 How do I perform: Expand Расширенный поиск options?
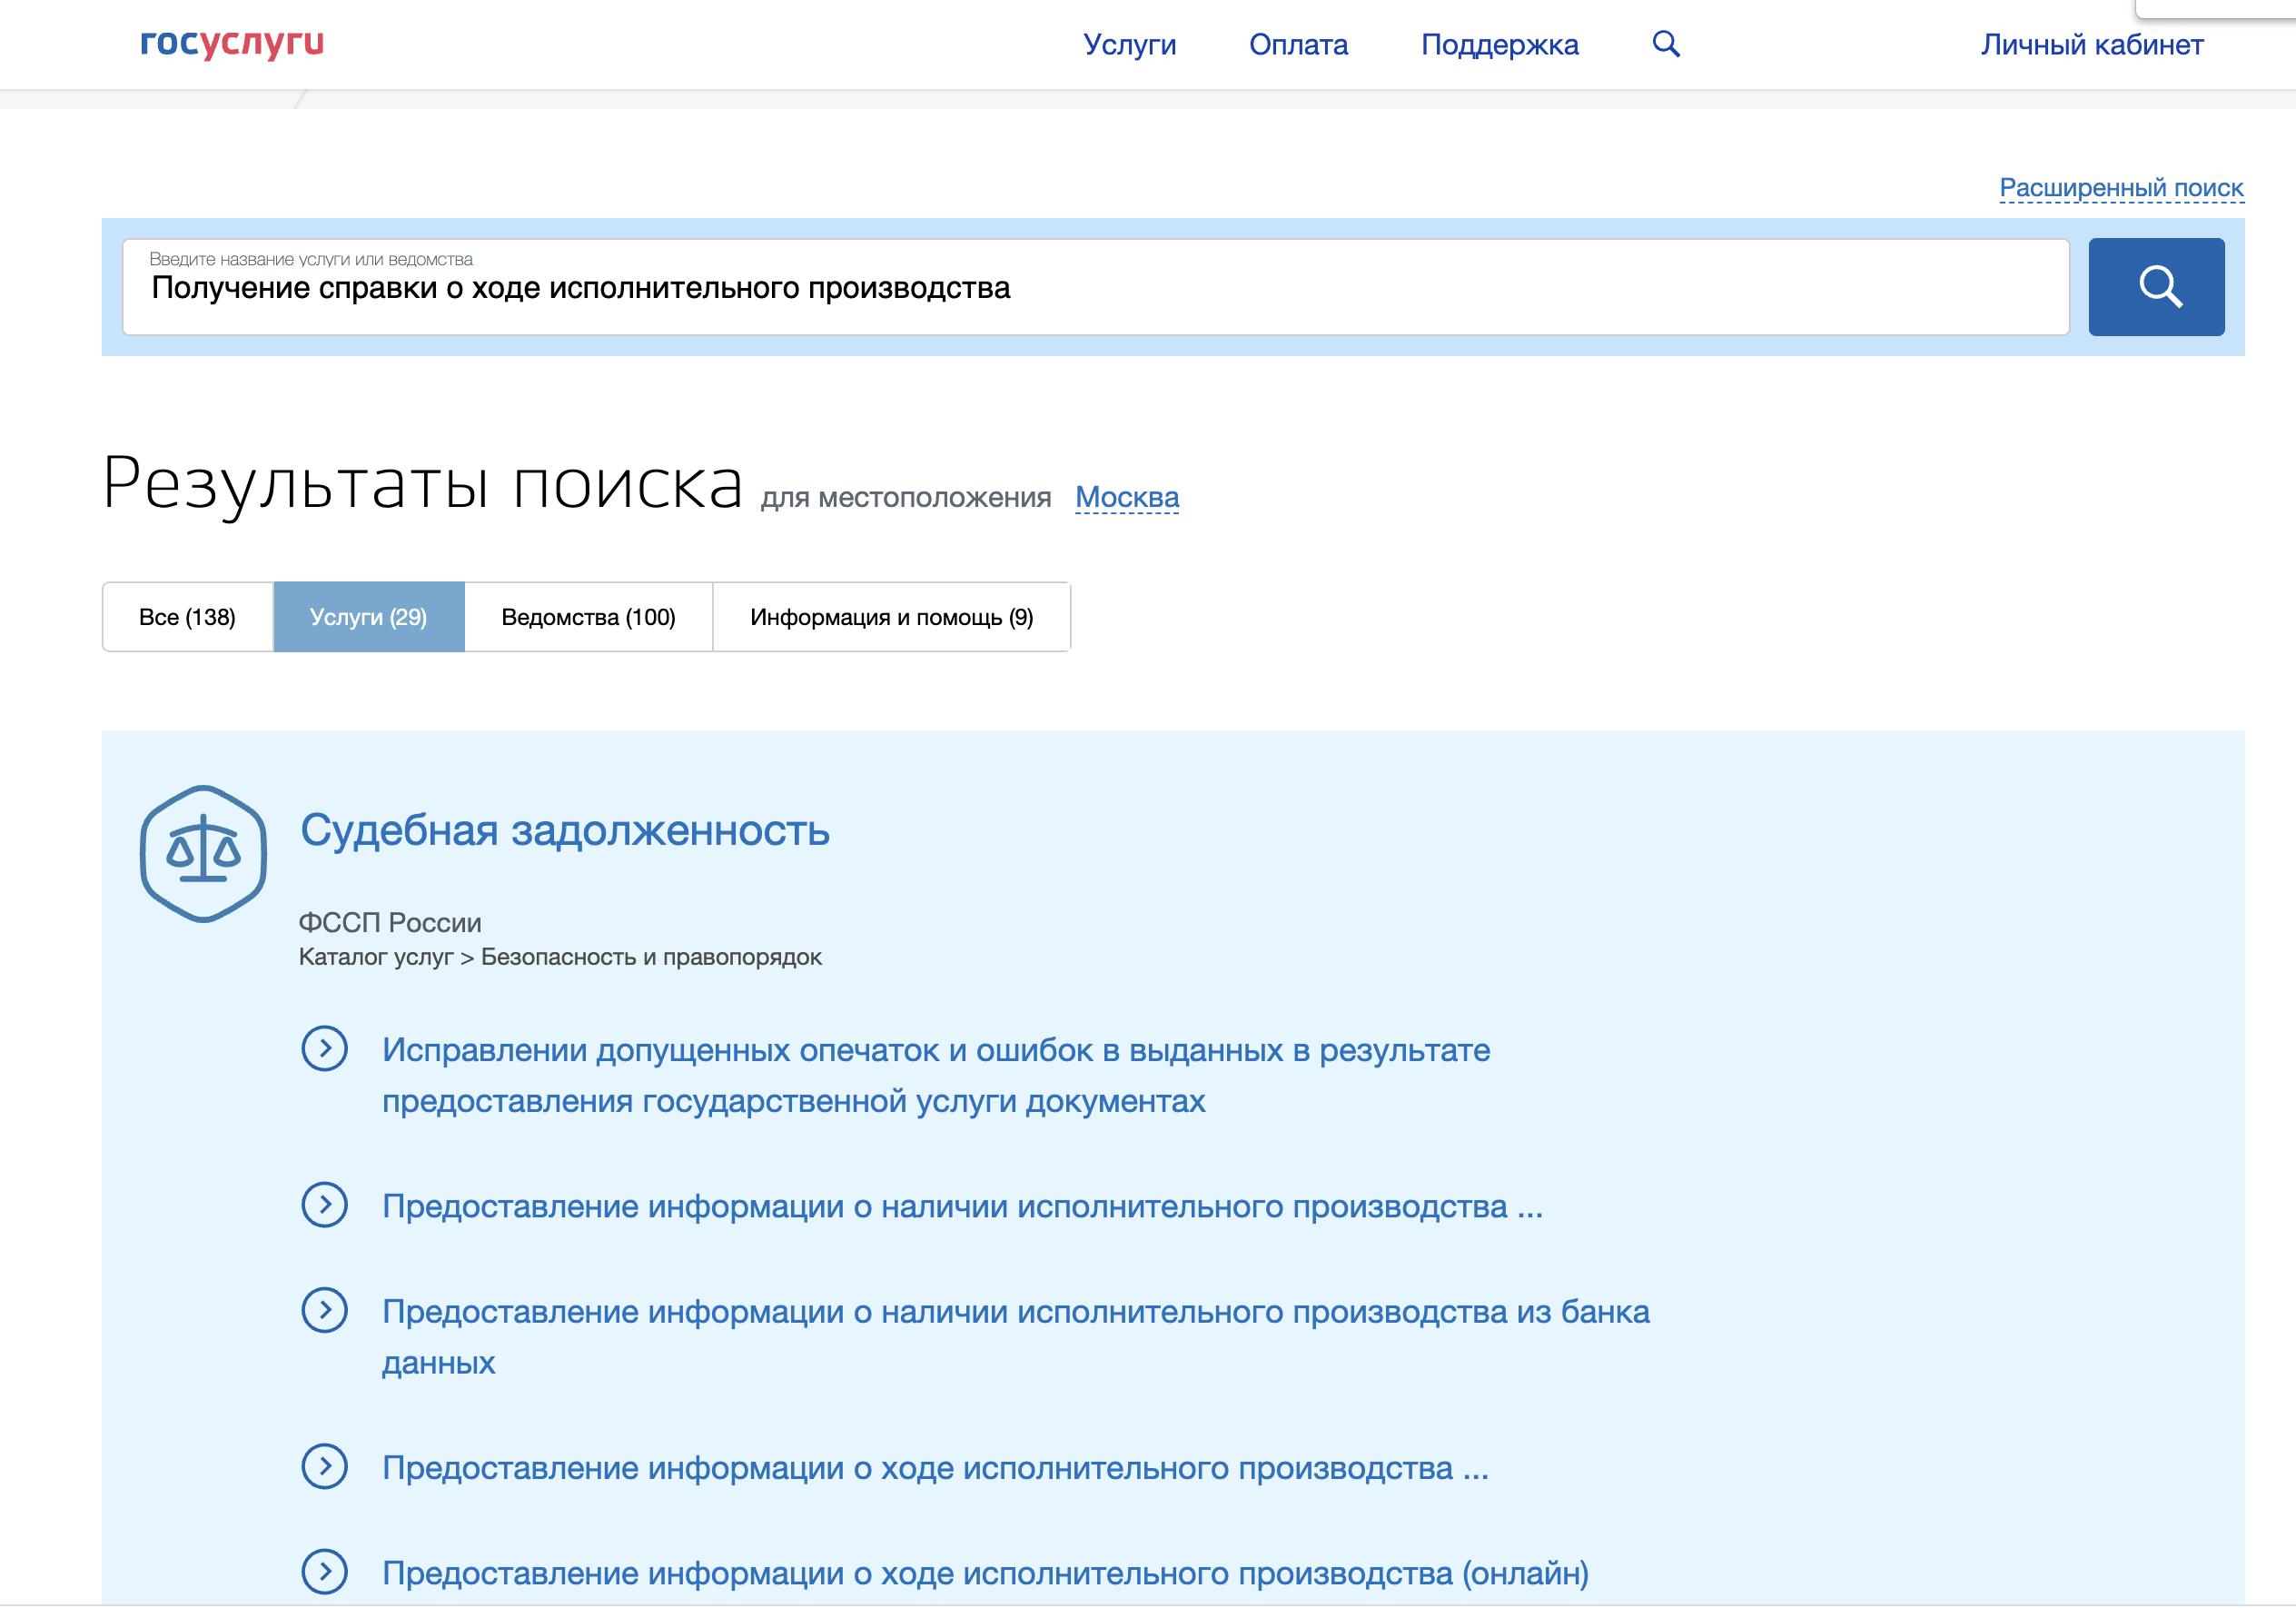tap(2120, 188)
